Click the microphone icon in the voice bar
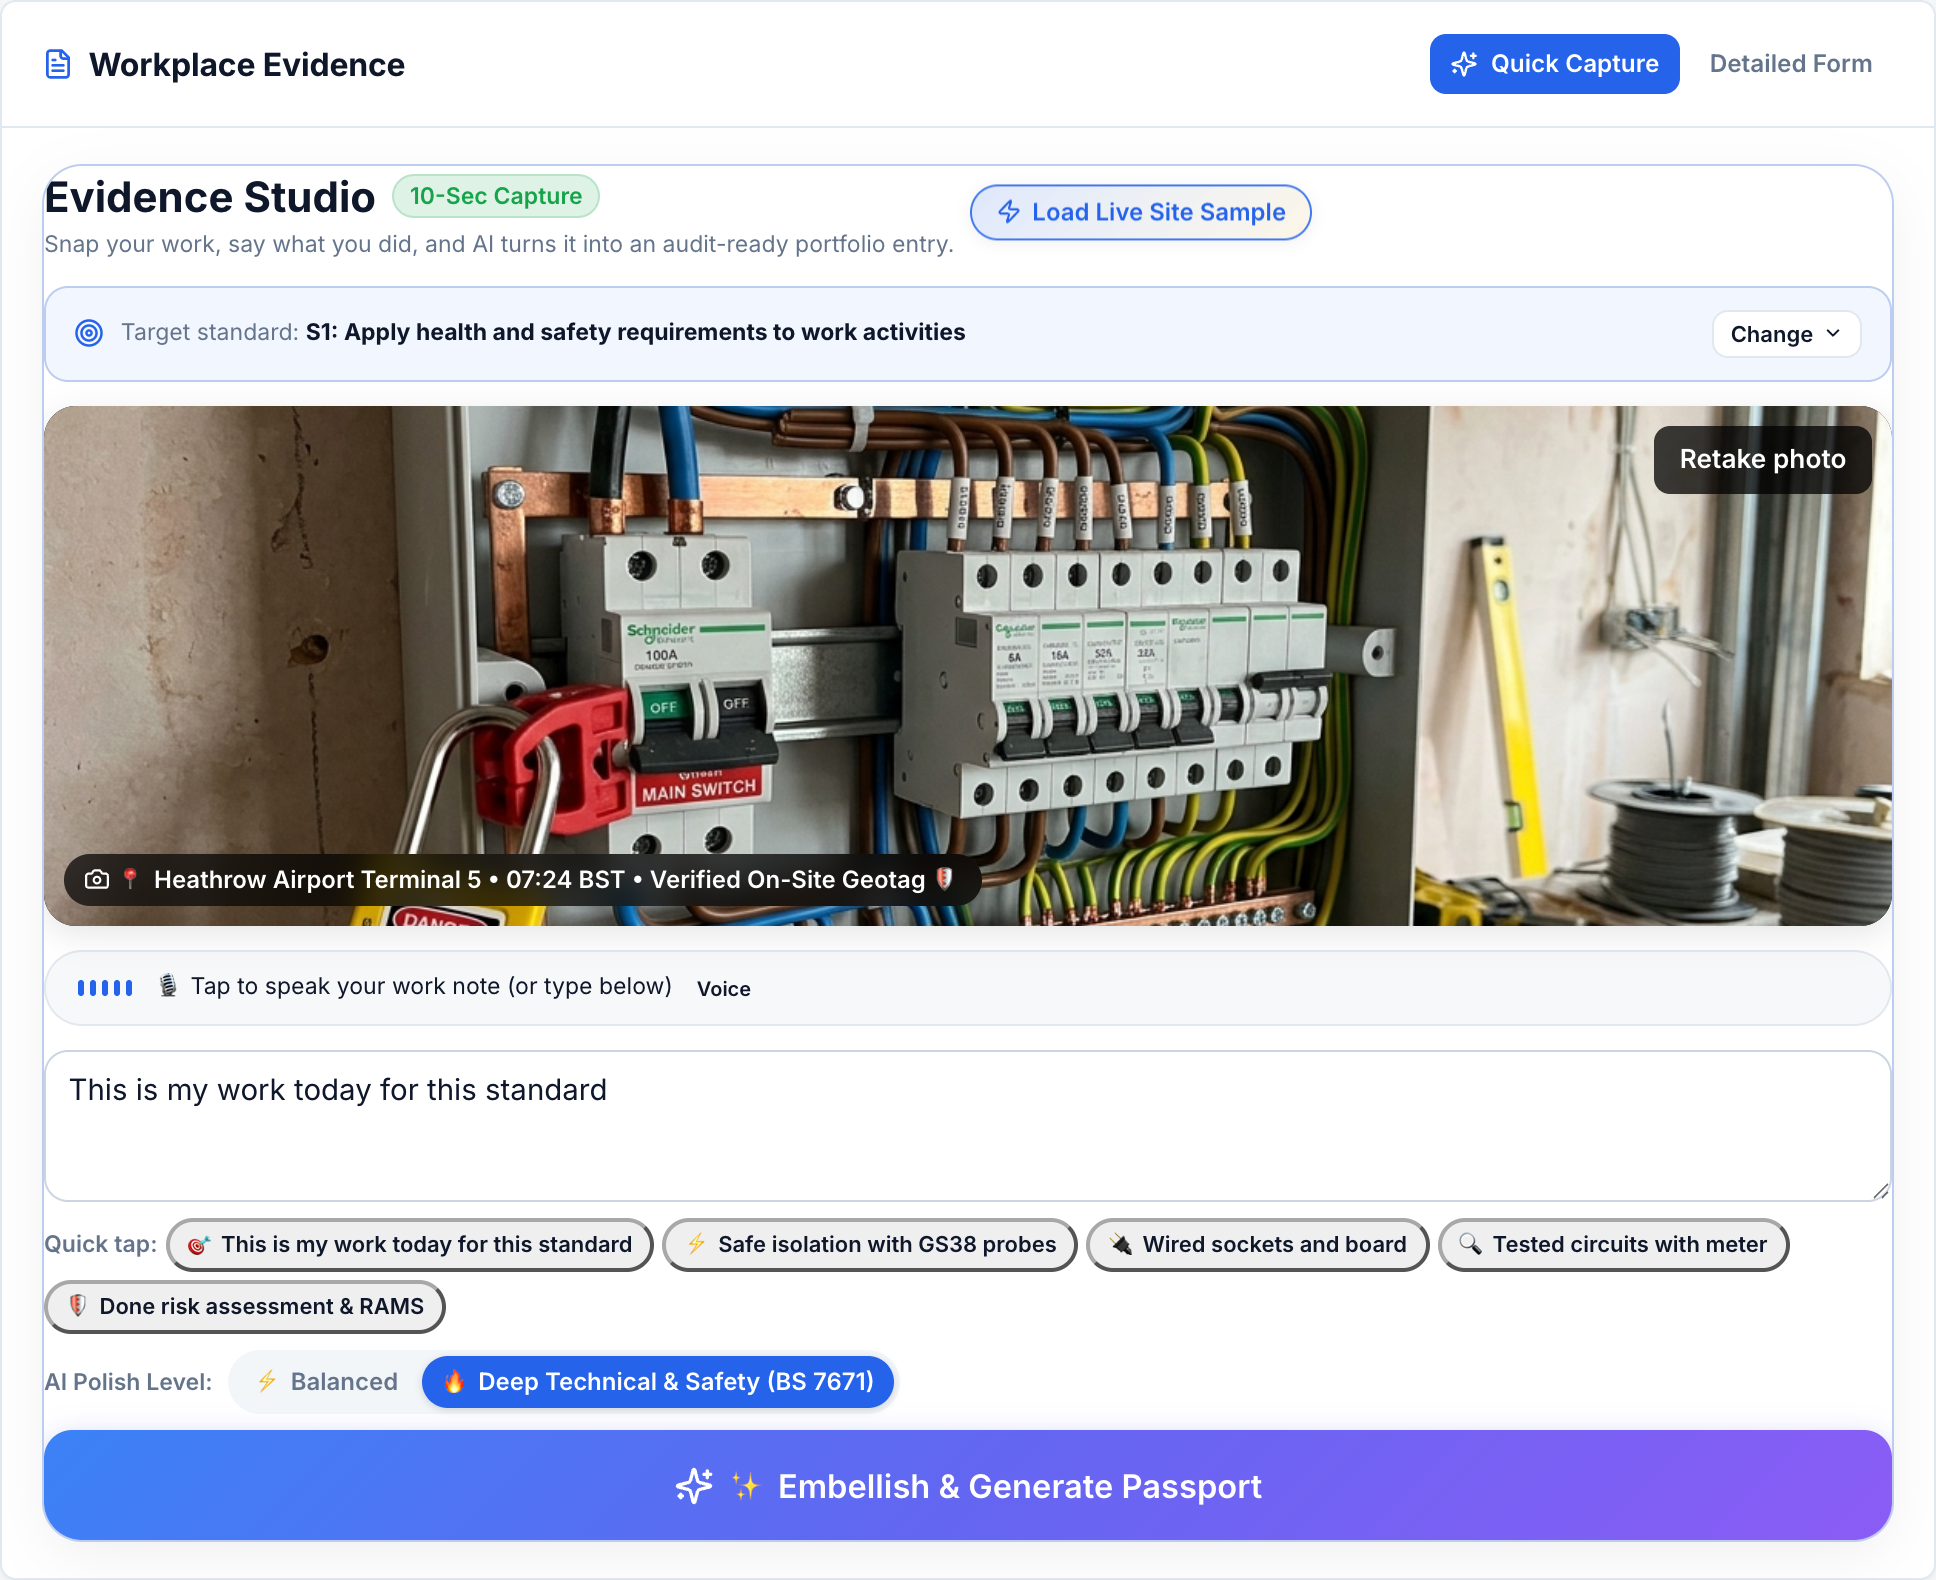Screen dimensions: 1936x1580 click(x=168, y=986)
